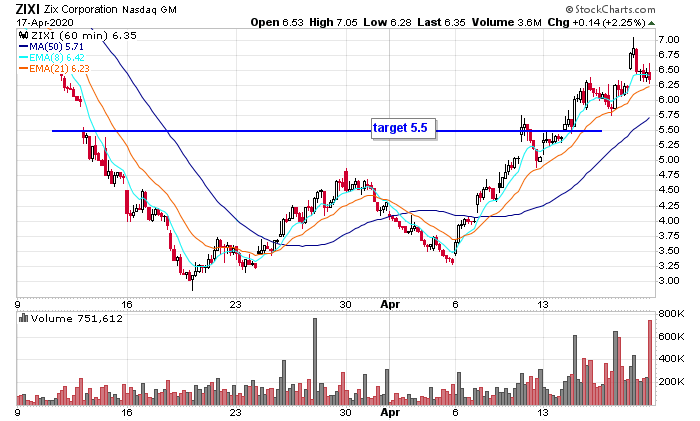Click the 5.50 price axis label

point(669,129)
